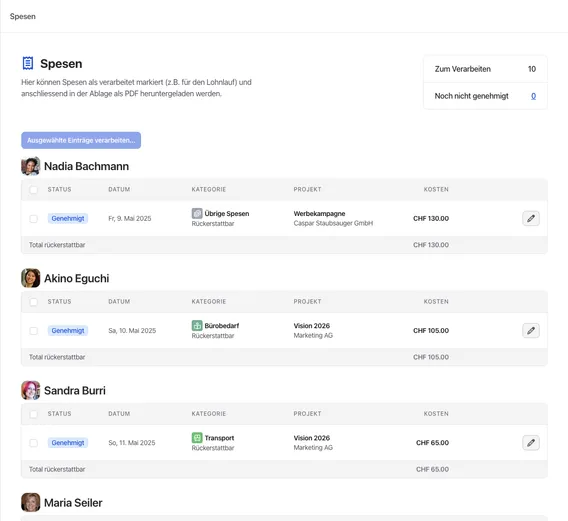Viewport: 568px width, 521px height.
Task: Click the Zum Verarbeiten summary row
Action: [485, 69]
